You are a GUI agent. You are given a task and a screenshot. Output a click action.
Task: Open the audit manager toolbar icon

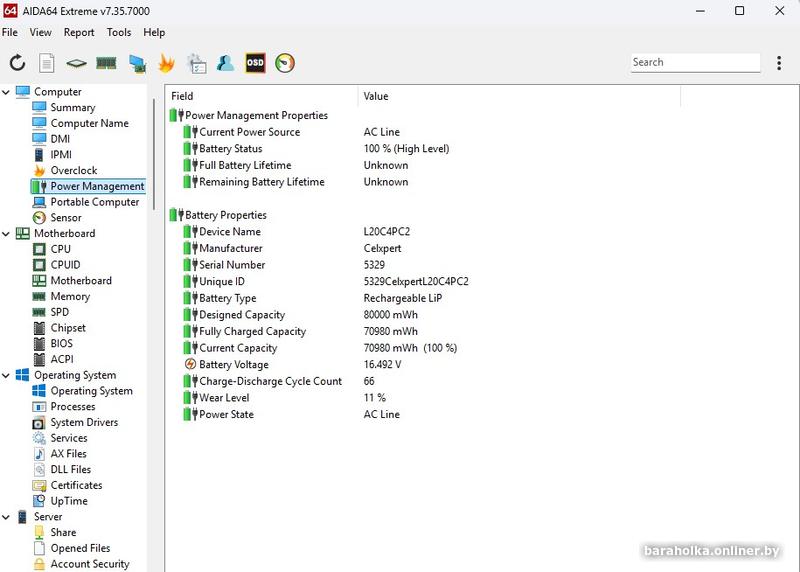(196, 63)
